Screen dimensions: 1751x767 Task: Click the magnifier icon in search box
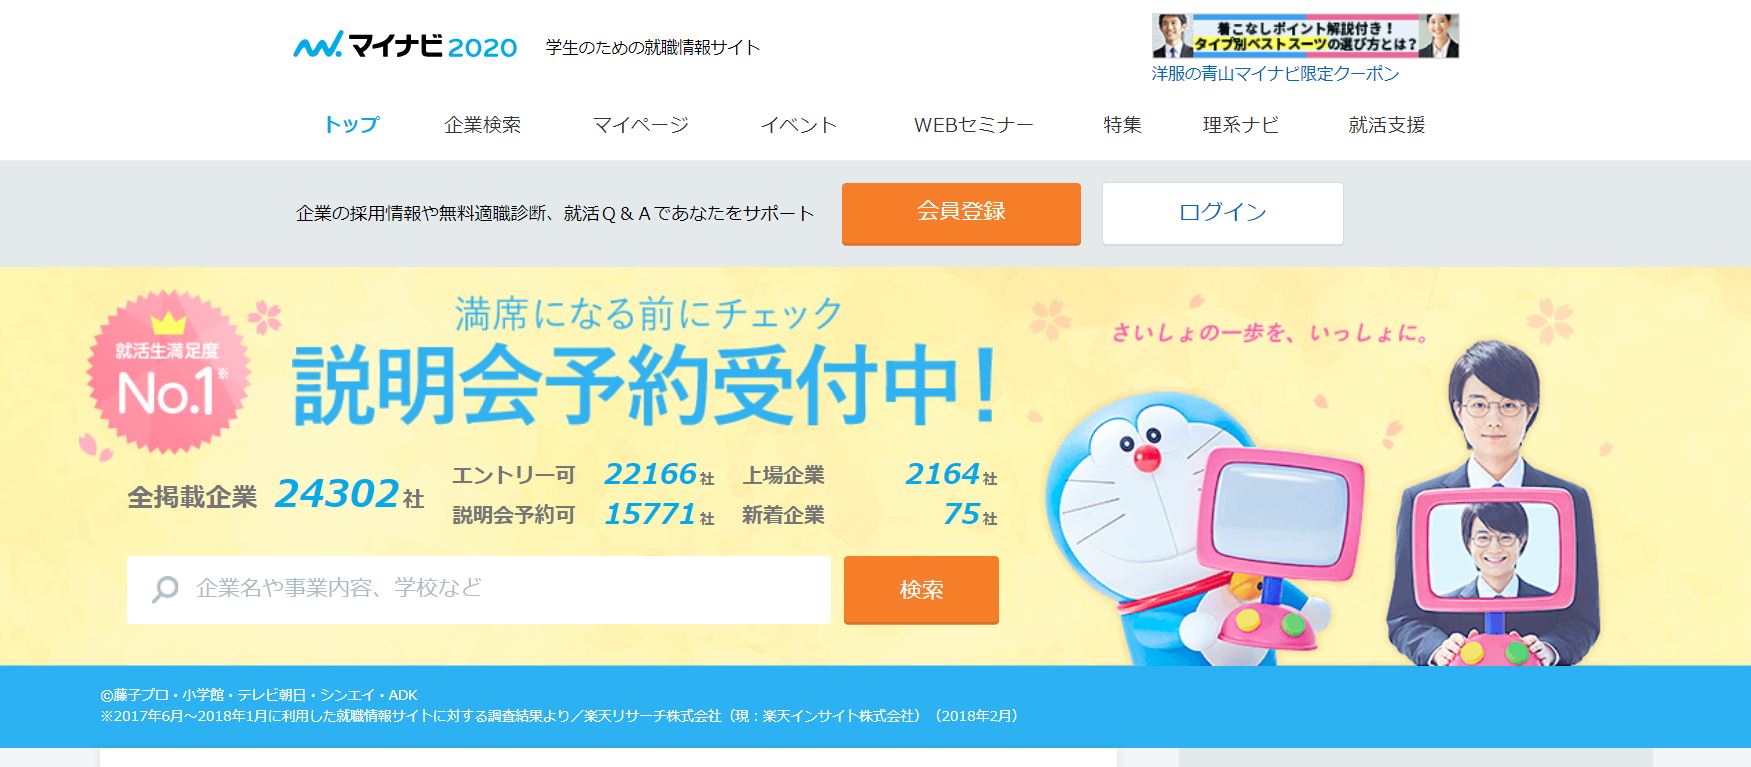[165, 589]
